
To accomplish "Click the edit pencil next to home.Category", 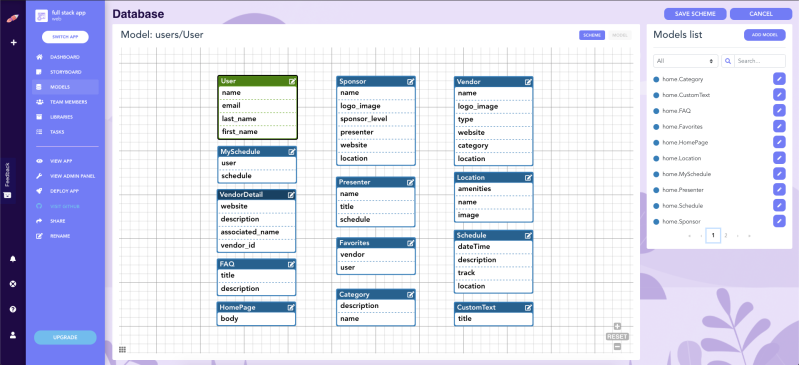I will [779, 79].
